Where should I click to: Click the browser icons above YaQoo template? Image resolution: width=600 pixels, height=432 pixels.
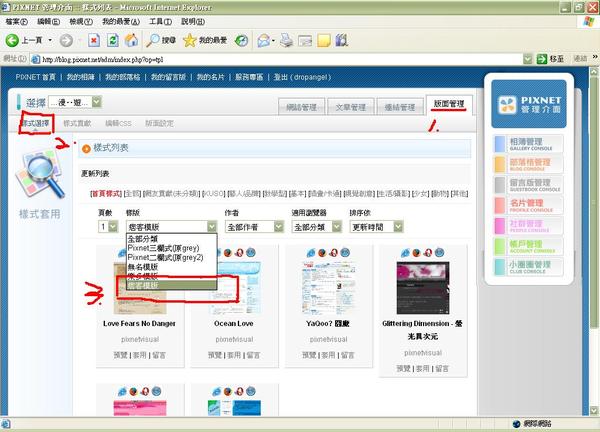(328, 253)
